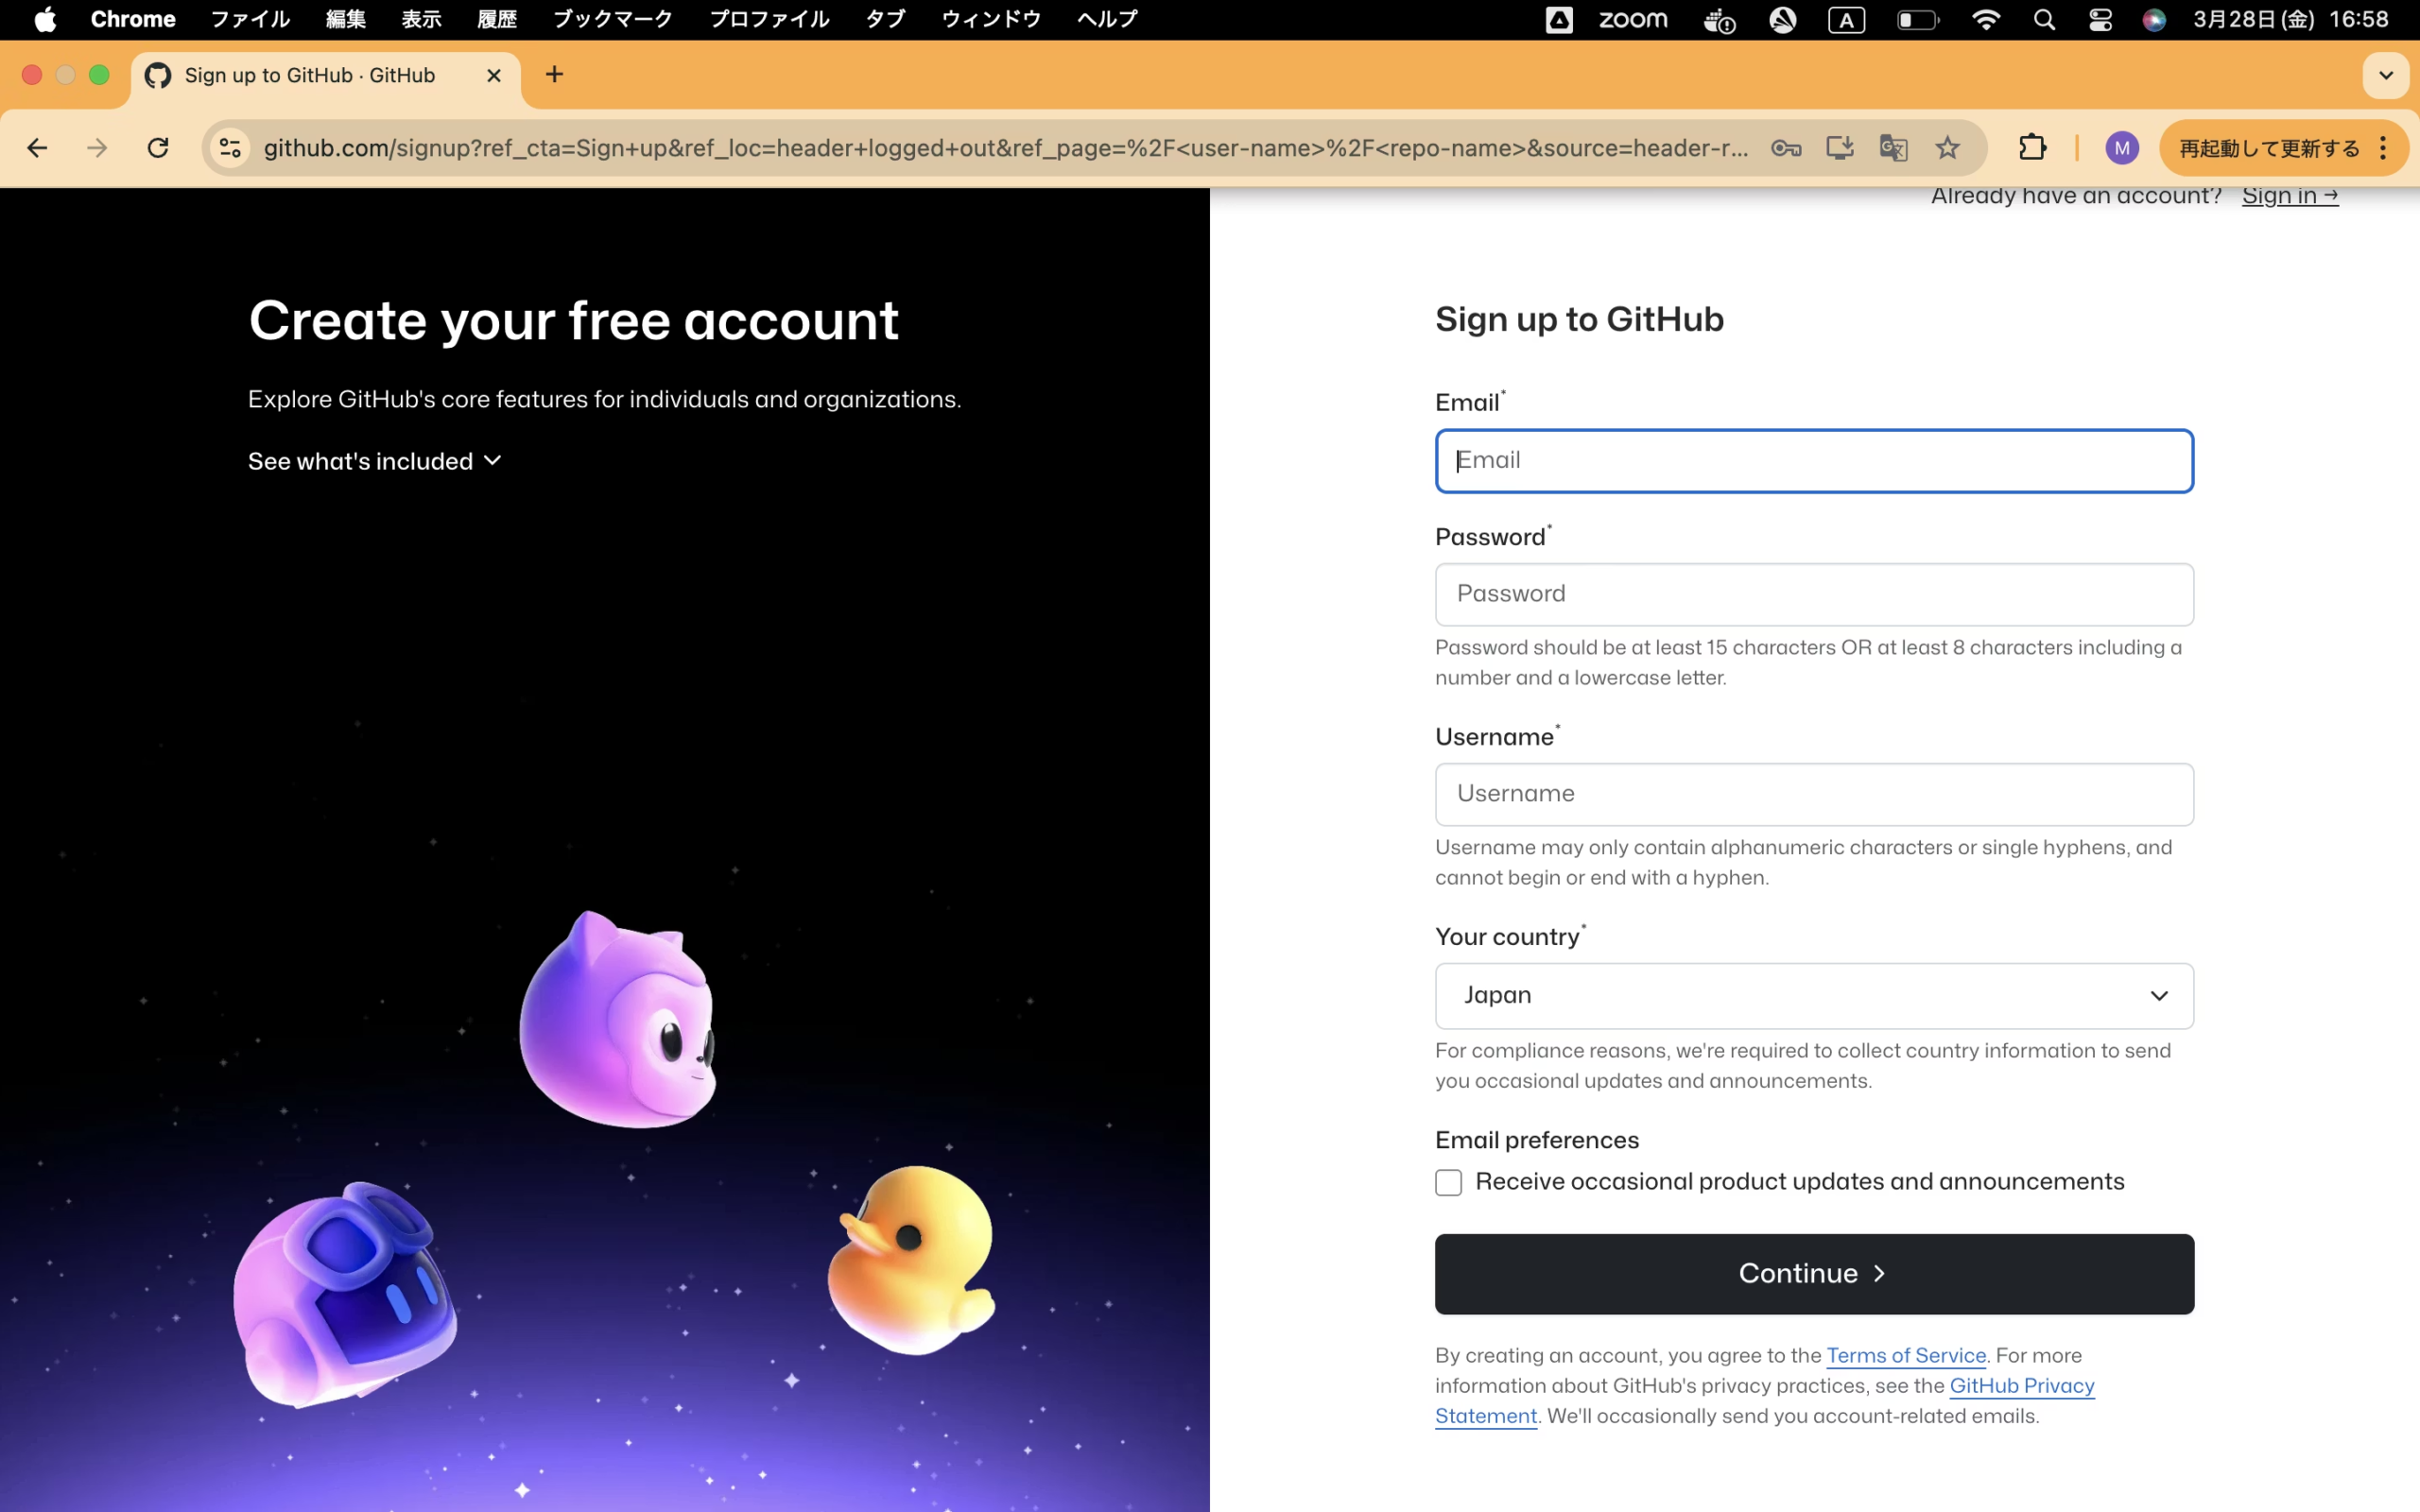Open the Chrome extensions puzzle icon

tap(2032, 148)
